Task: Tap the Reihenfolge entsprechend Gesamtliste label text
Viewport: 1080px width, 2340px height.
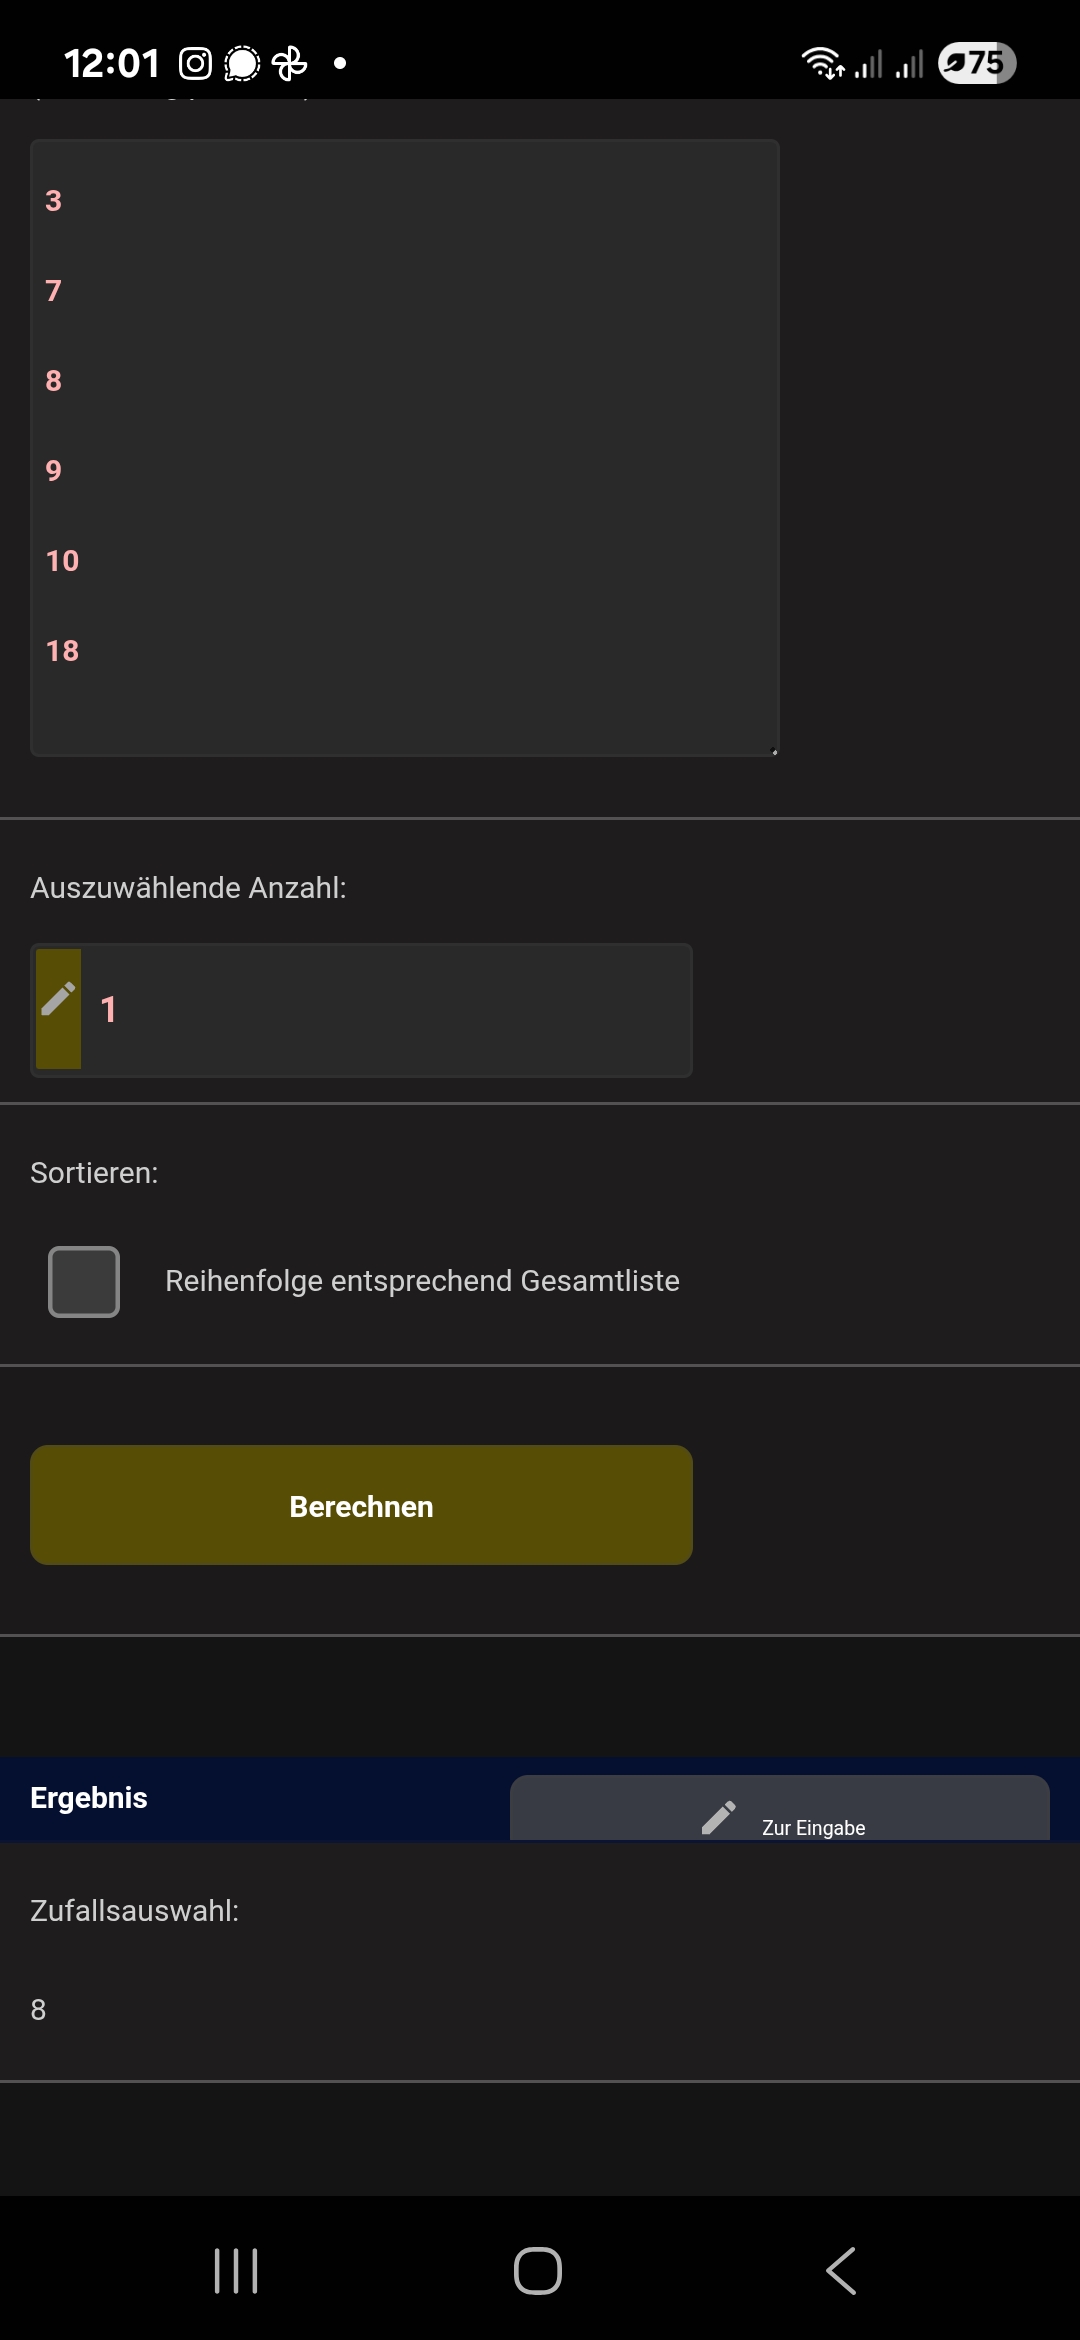Action: (422, 1281)
